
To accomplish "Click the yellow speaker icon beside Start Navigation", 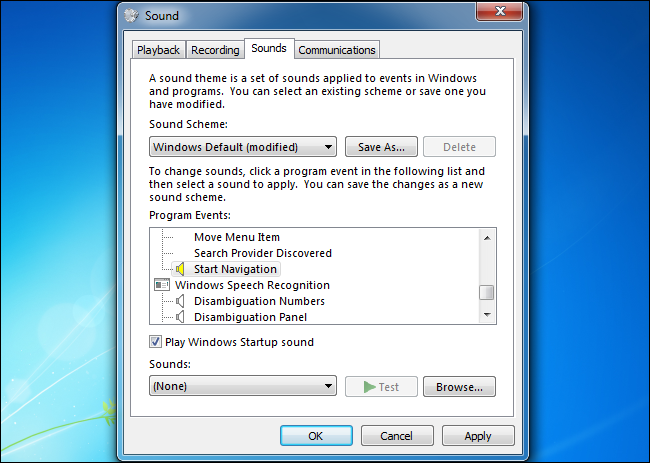I will [x=179, y=269].
